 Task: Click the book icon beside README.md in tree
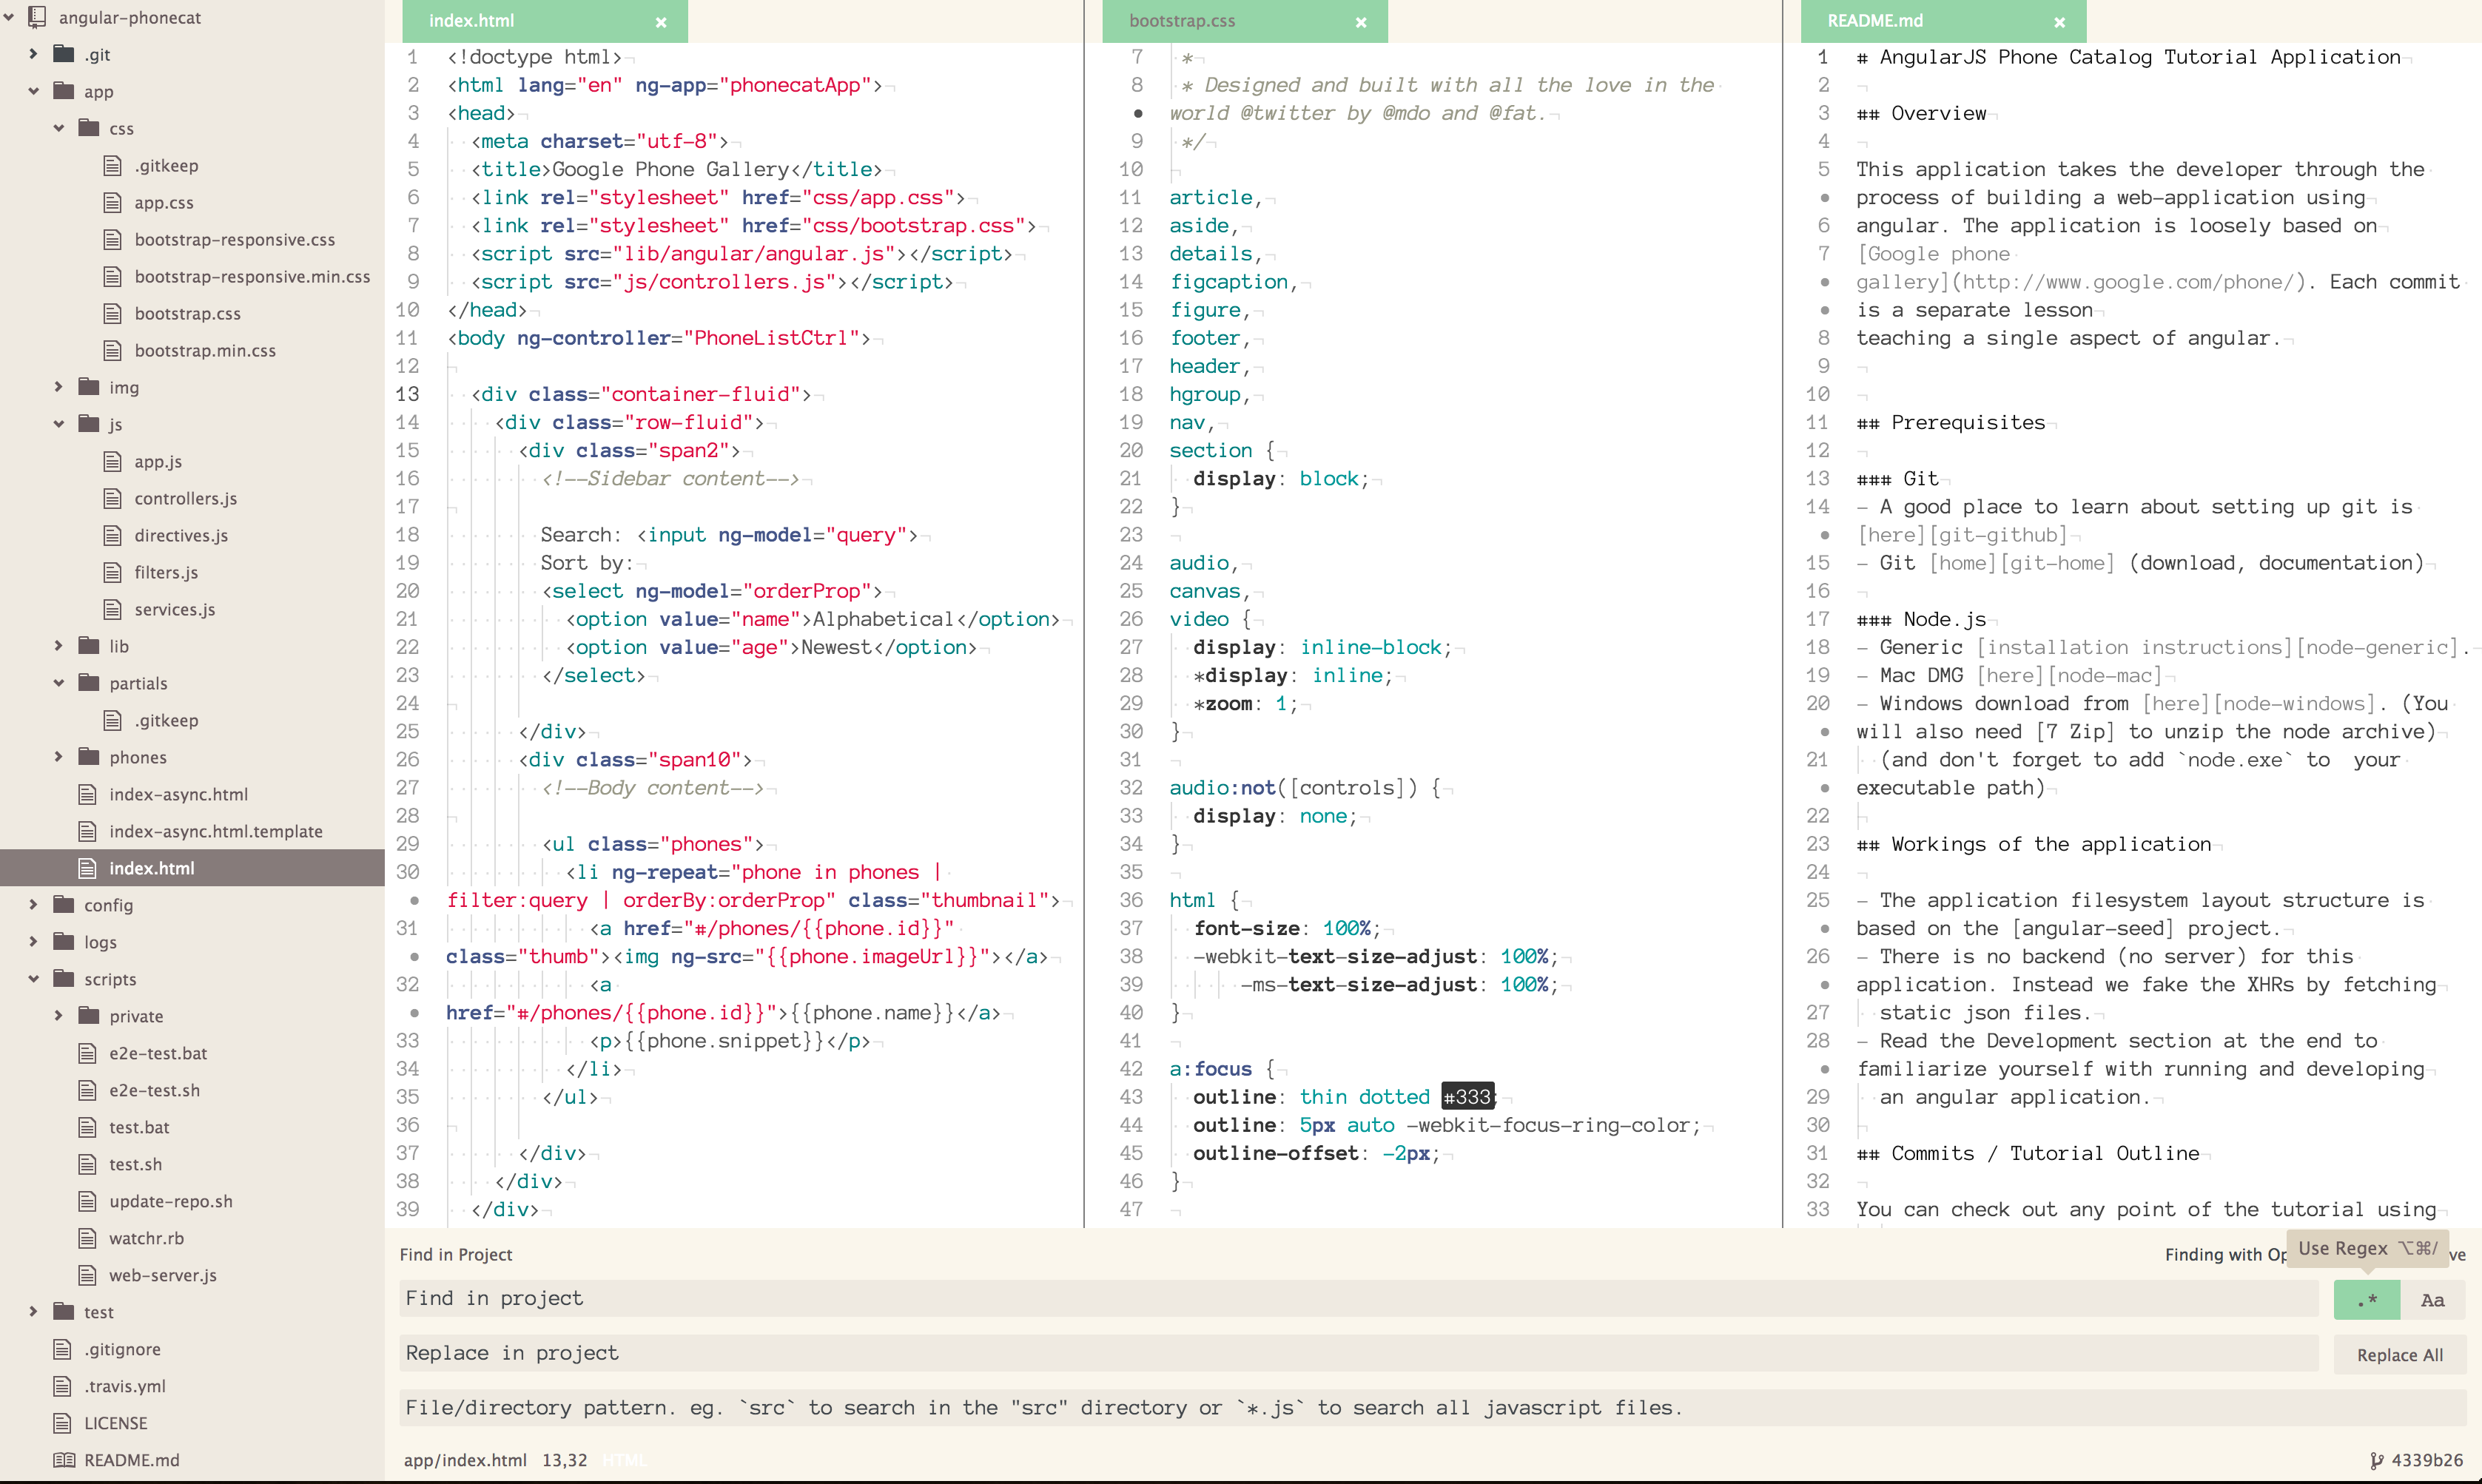(63, 1460)
